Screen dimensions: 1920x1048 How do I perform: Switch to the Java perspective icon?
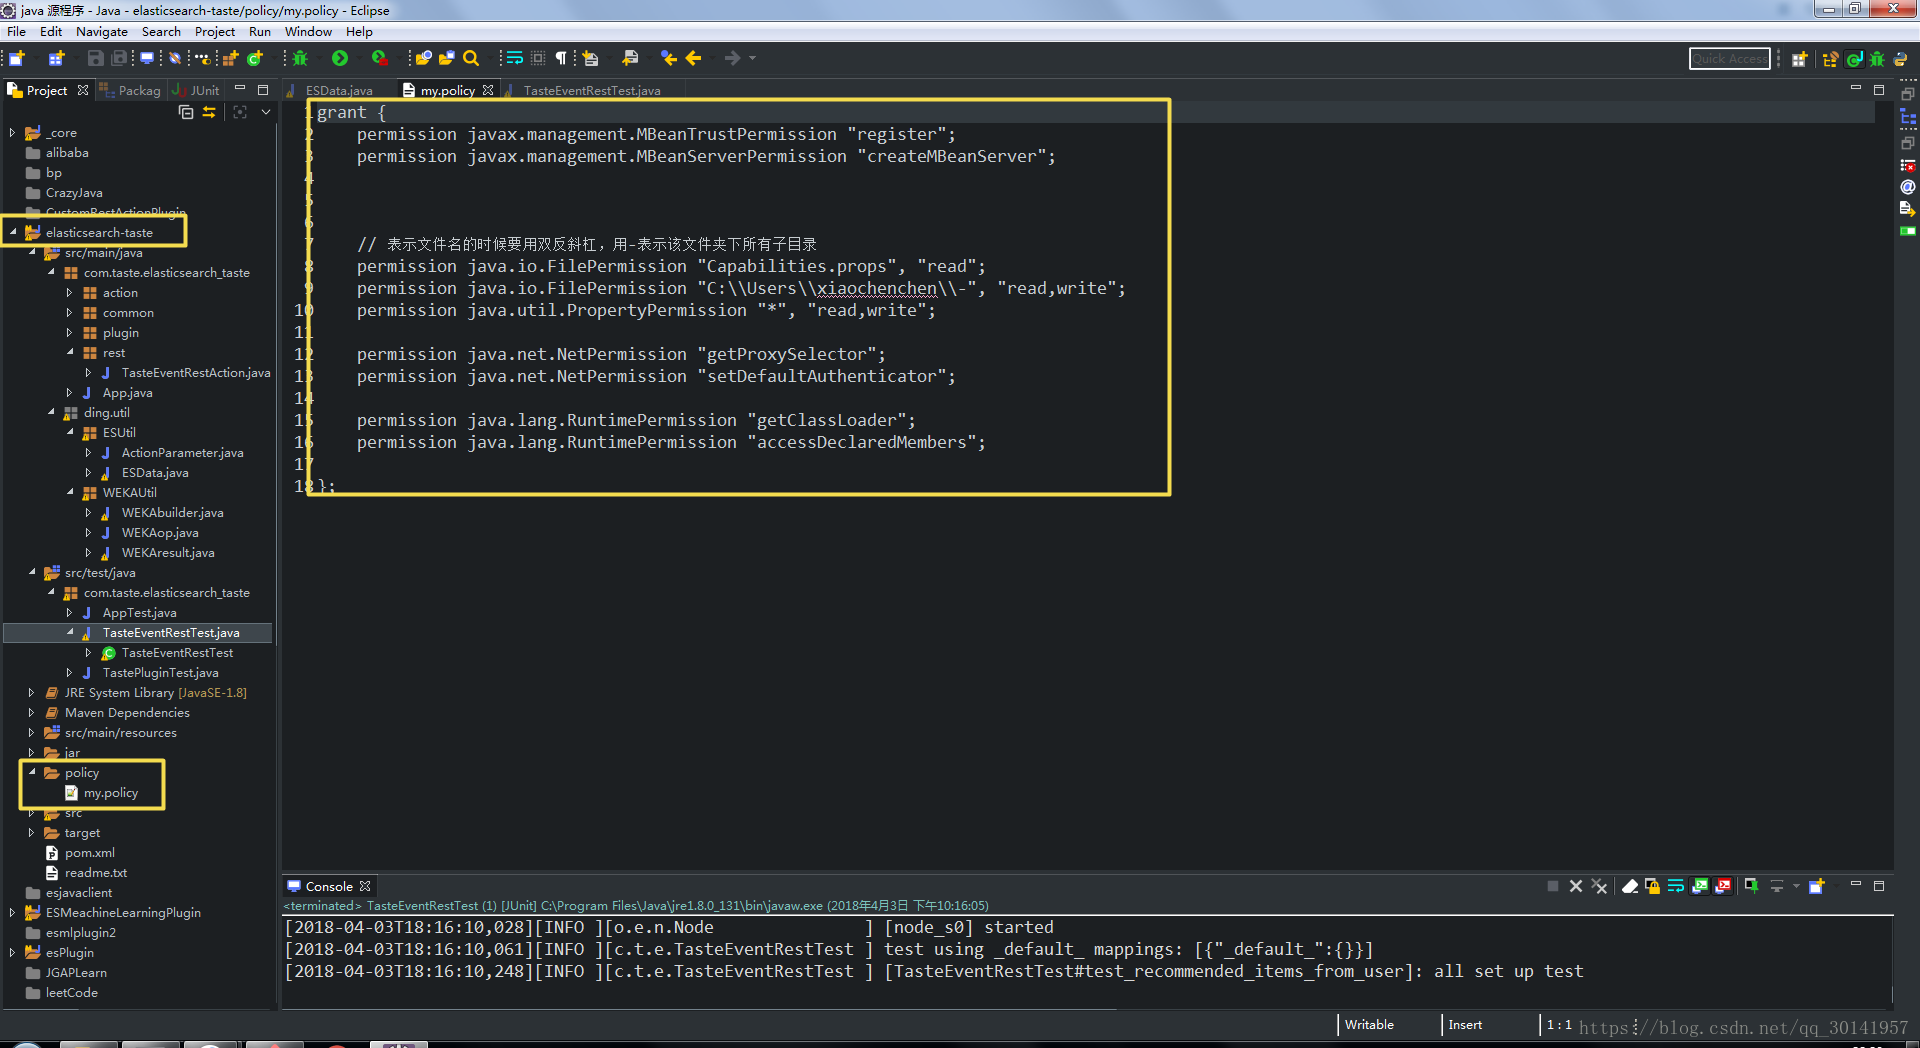click(x=1854, y=59)
